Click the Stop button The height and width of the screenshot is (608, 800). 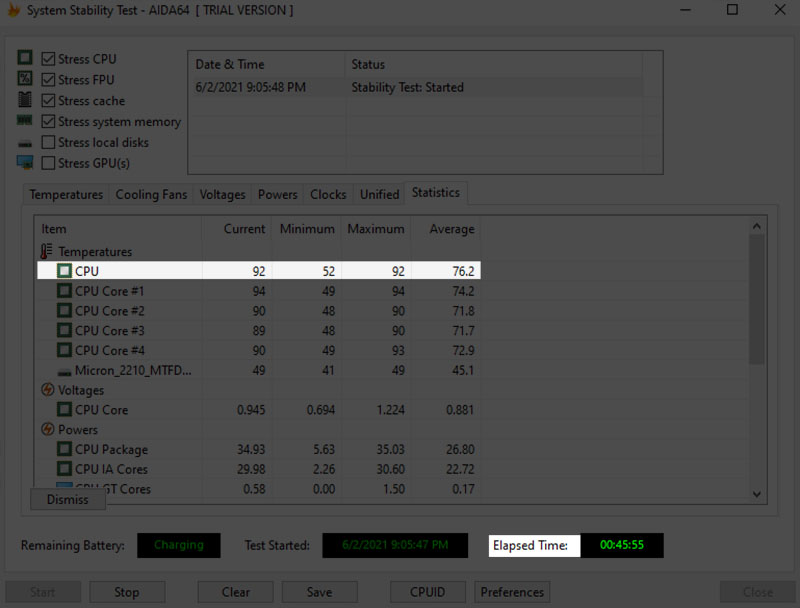pos(127,592)
